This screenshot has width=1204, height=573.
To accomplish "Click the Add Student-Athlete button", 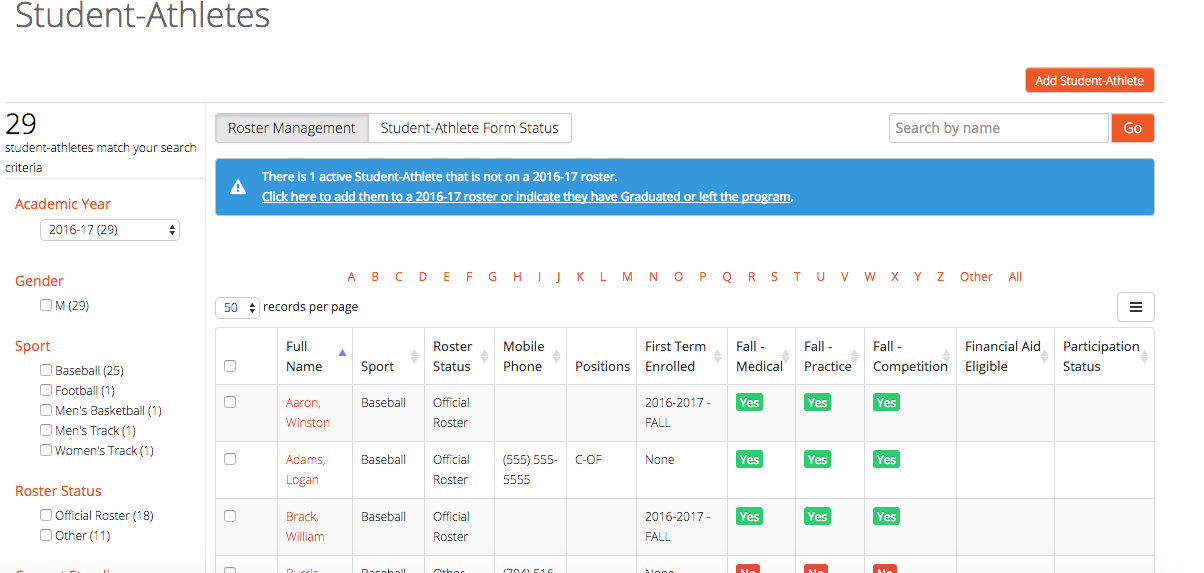I will (1090, 80).
